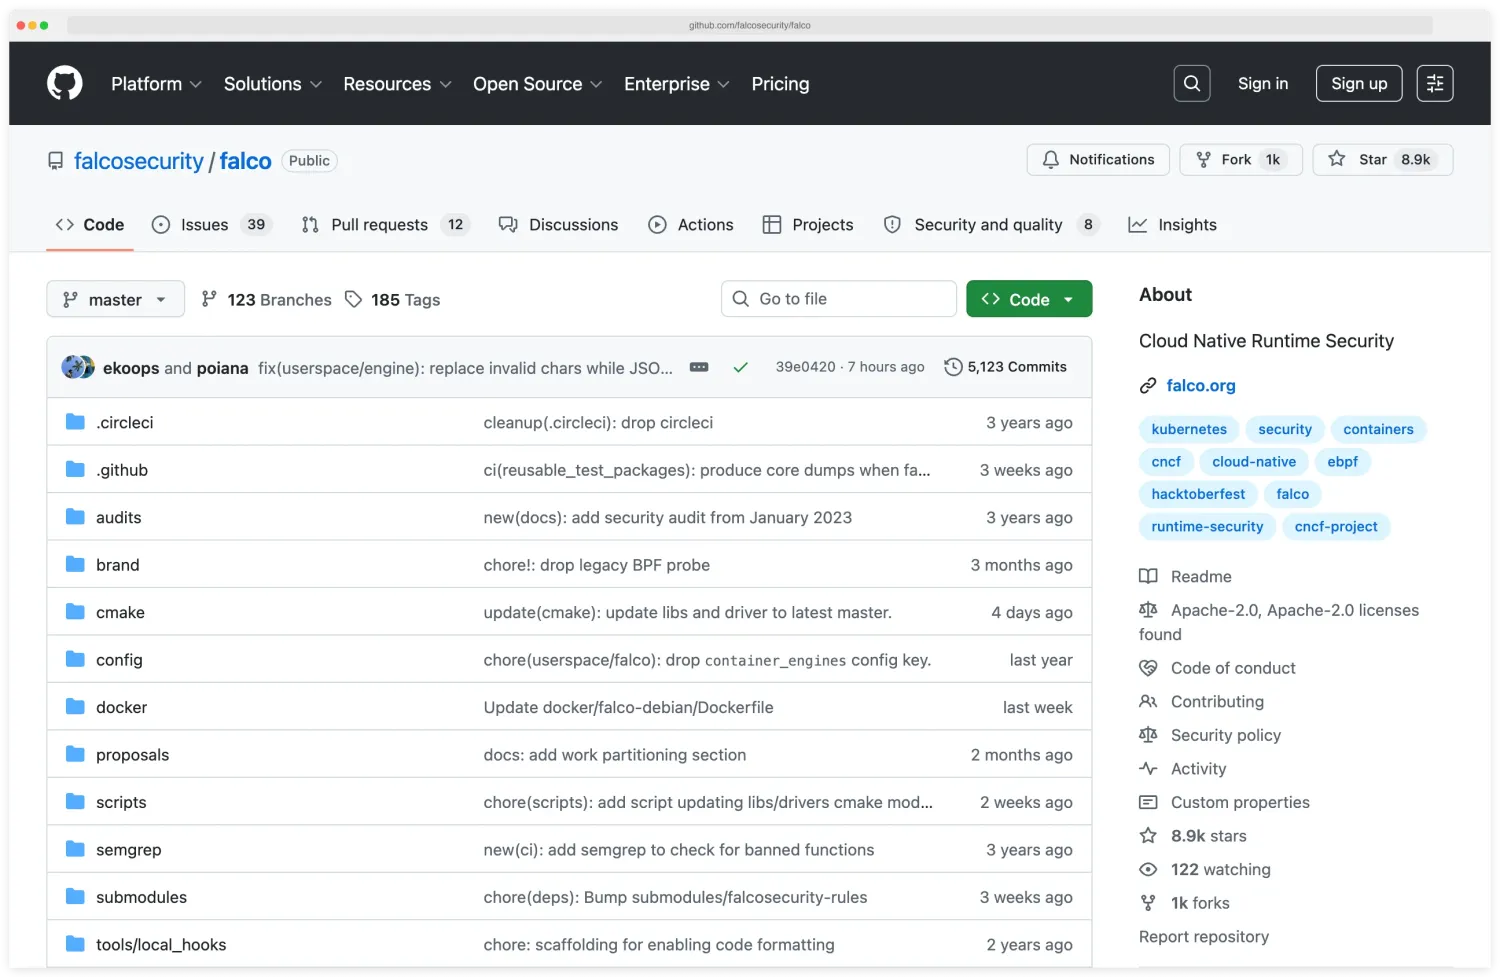
Task: Click the scripts folder icon
Action: [x=75, y=802]
